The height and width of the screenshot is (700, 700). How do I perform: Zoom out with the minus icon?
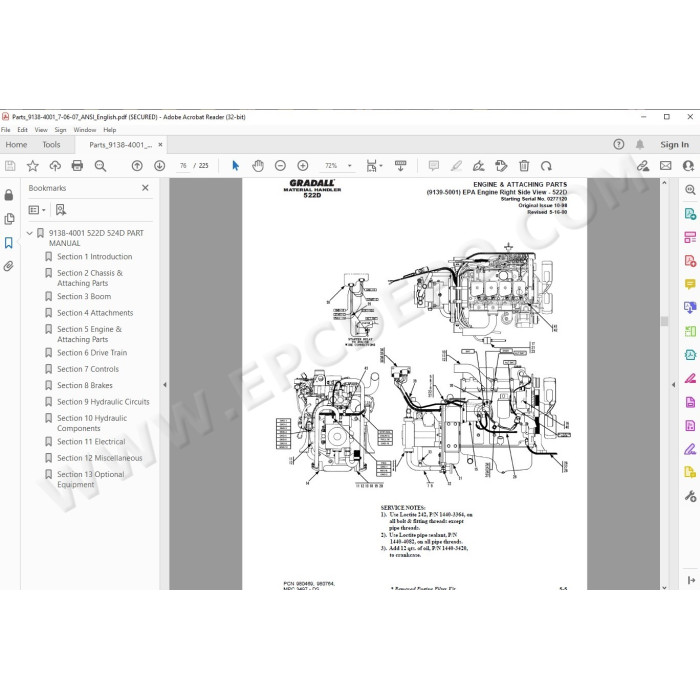click(280, 166)
